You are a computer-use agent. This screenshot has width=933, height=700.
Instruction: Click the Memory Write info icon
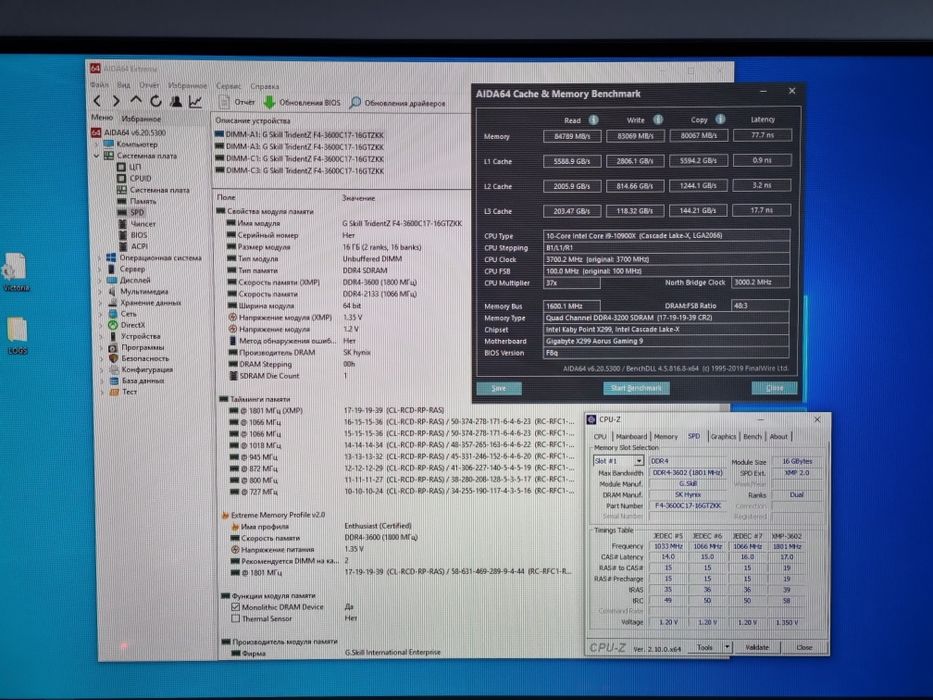pos(658,120)
